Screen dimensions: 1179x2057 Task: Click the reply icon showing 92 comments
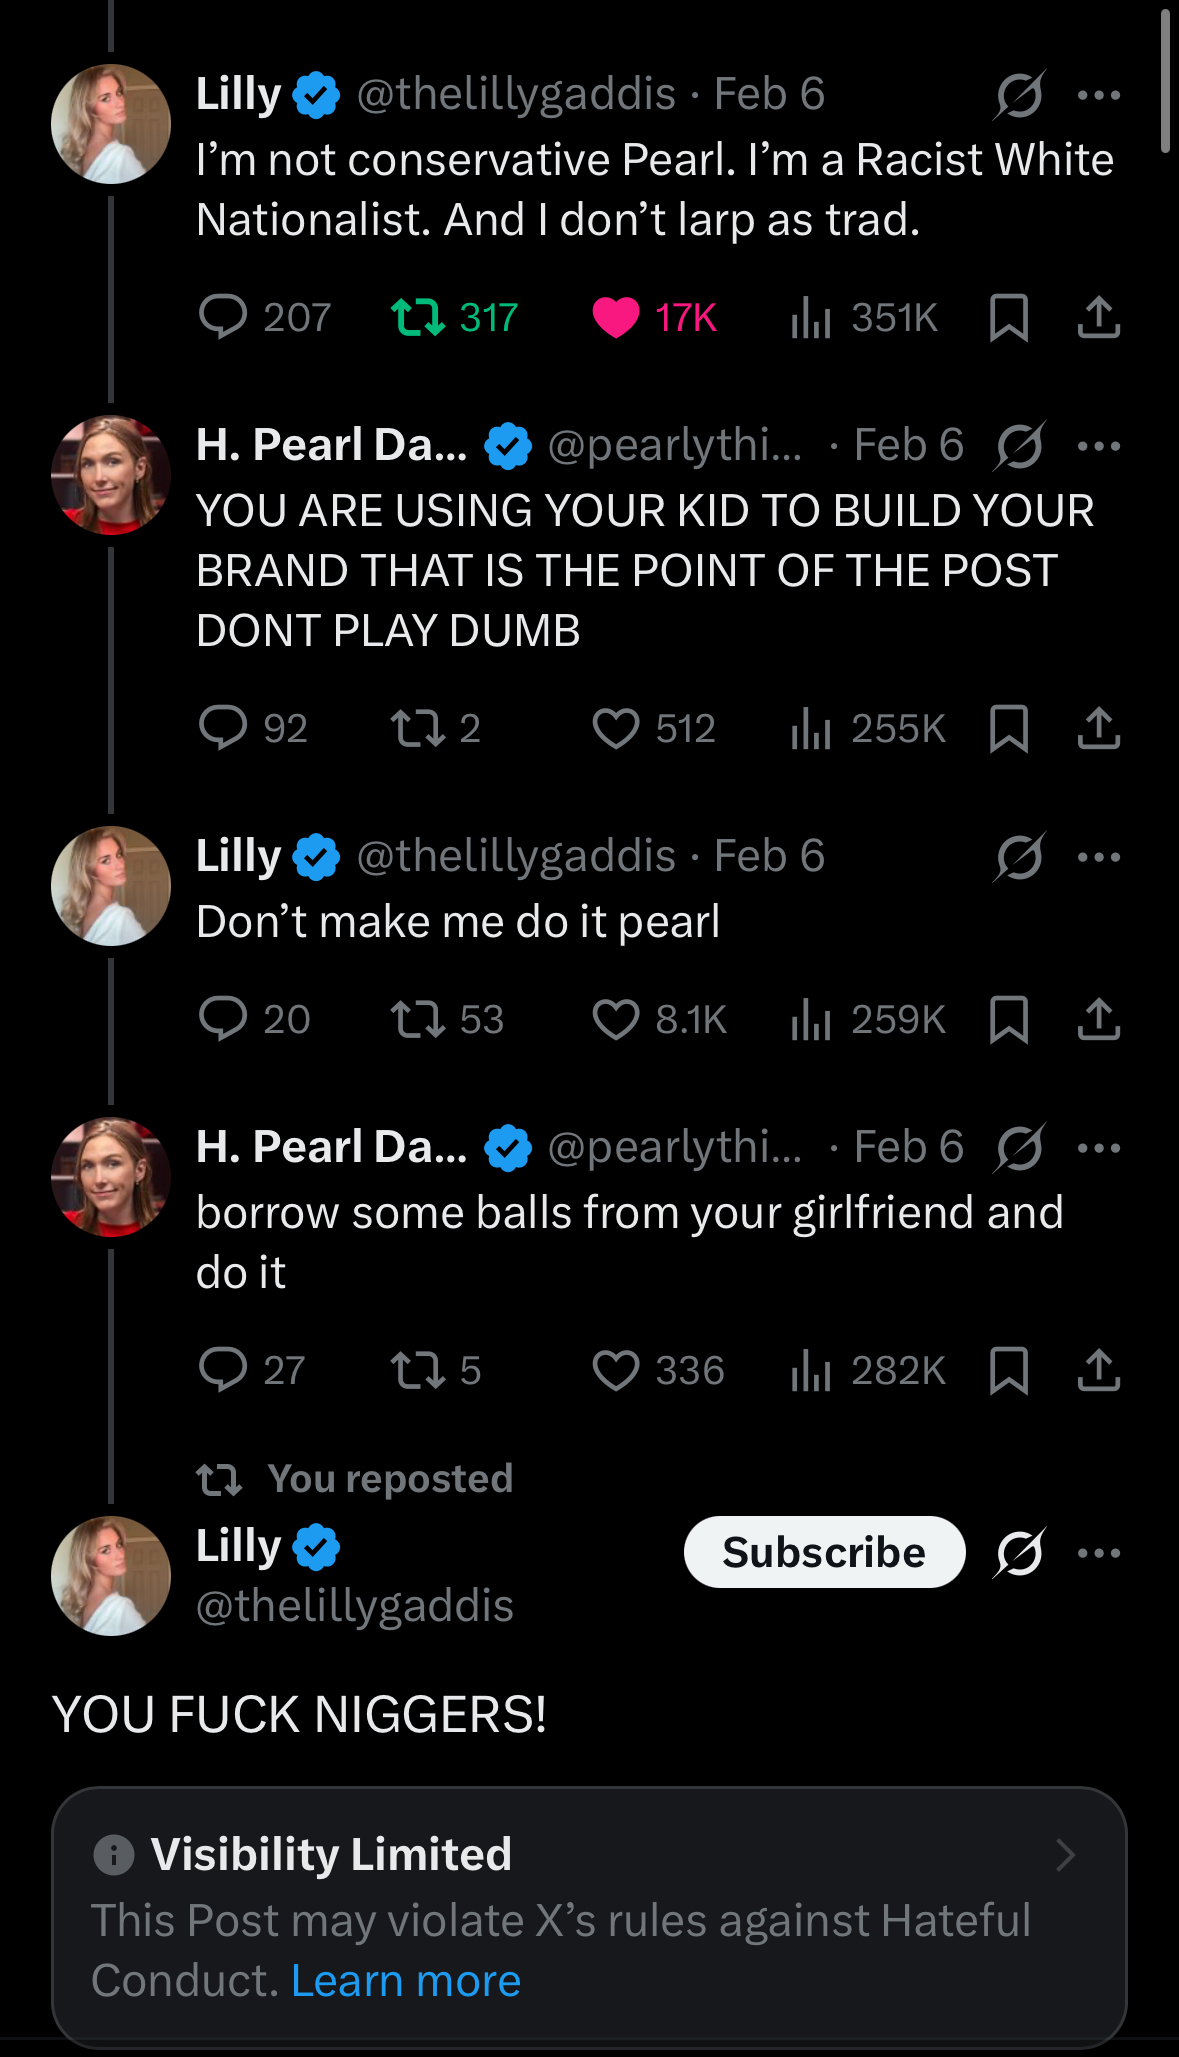(x=222, y=728)
